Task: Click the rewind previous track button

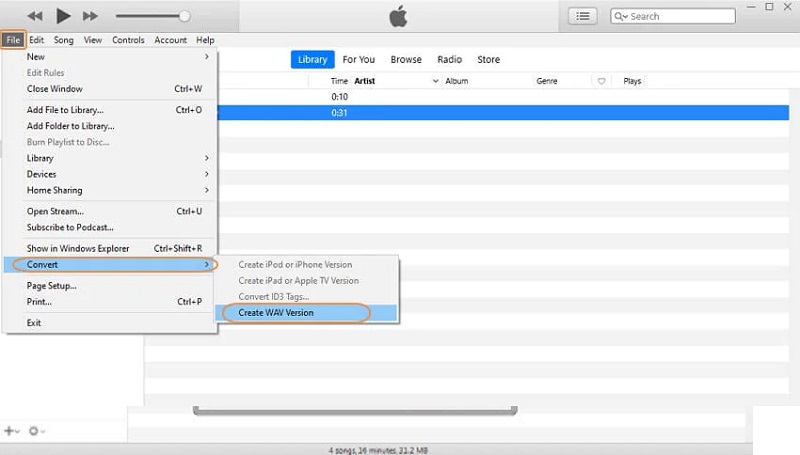Action: point(35,16)
